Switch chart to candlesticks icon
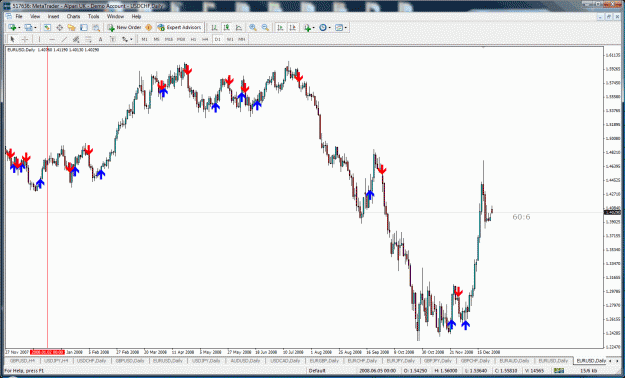 coord(227,28)
